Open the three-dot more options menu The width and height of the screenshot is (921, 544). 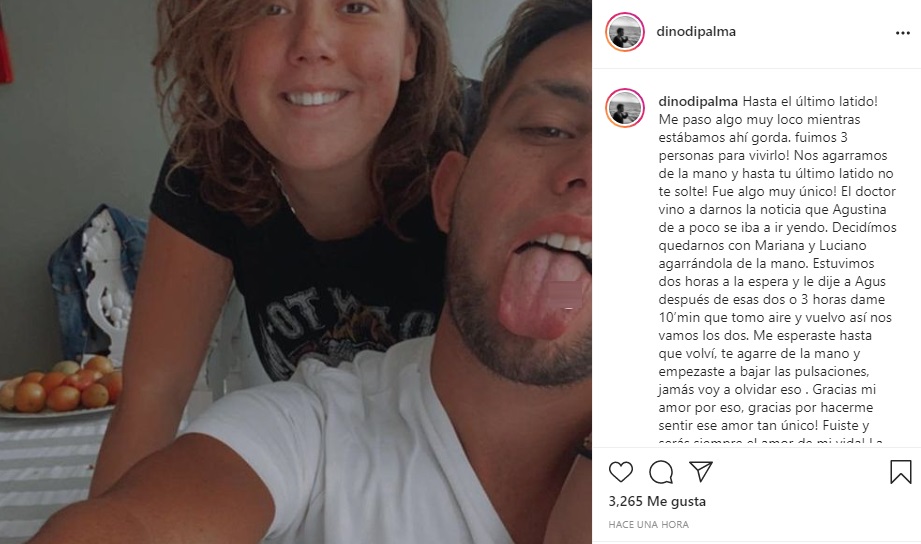click(903, 33)
